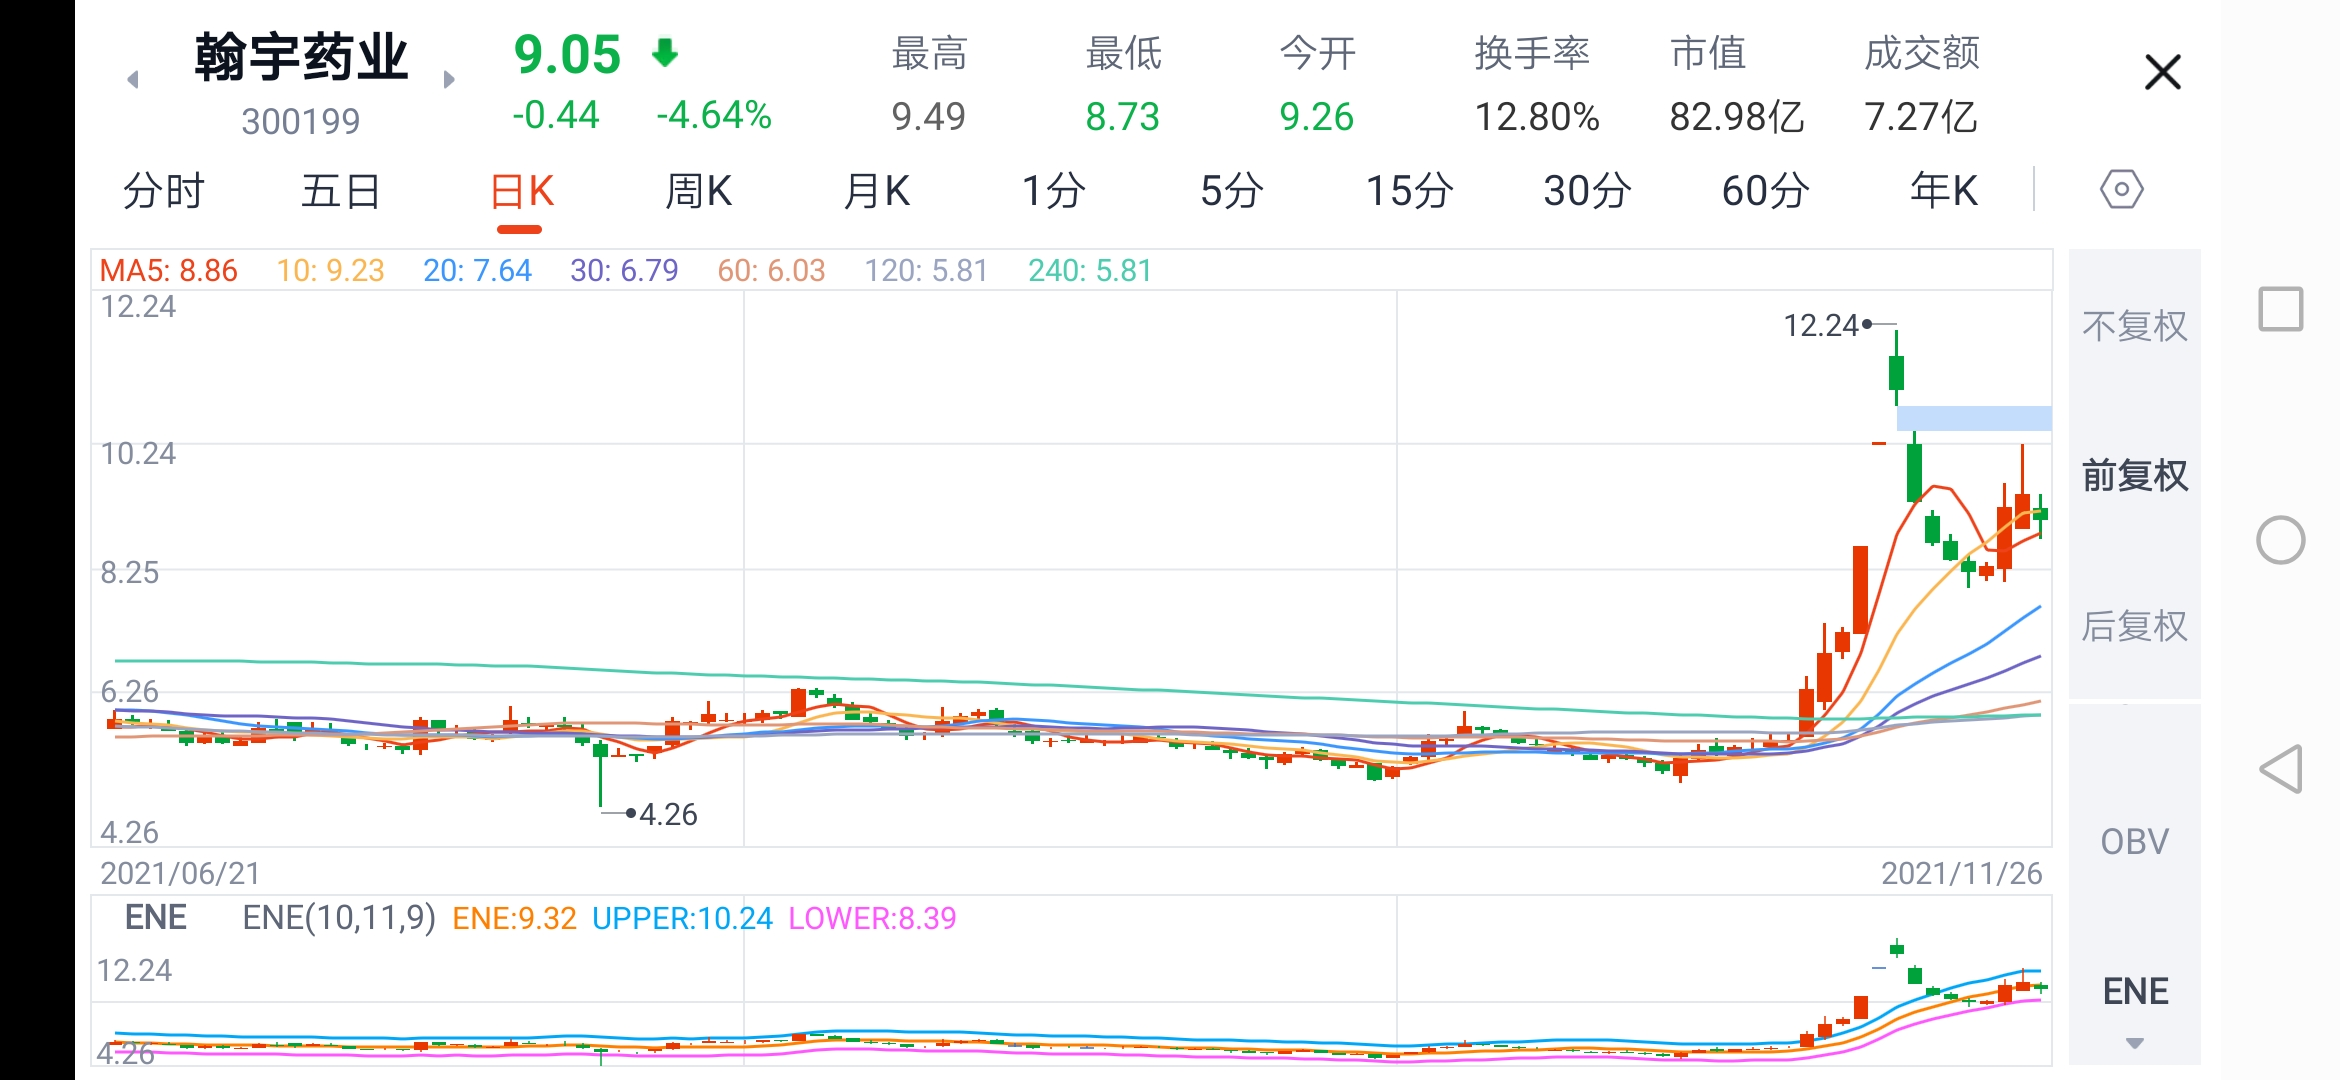Select the 日K daily candlestick tab
2340x1080 pixels.
point(521,190)
